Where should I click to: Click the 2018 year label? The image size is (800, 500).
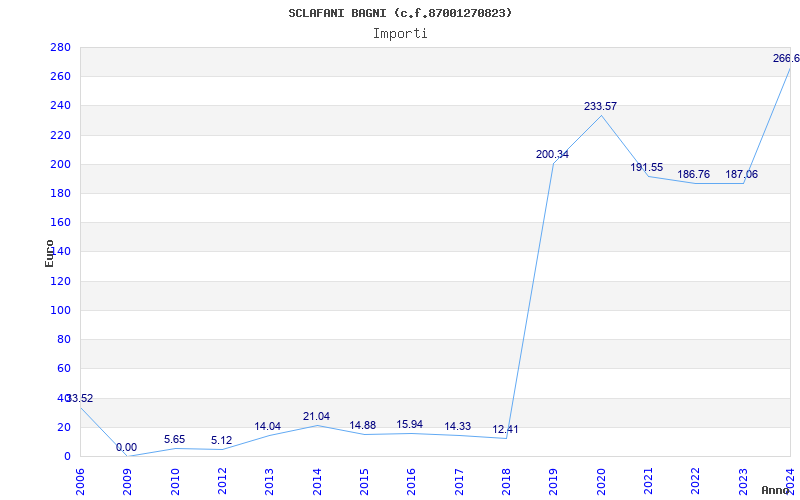pyautogui.click(x=506, y=482)
